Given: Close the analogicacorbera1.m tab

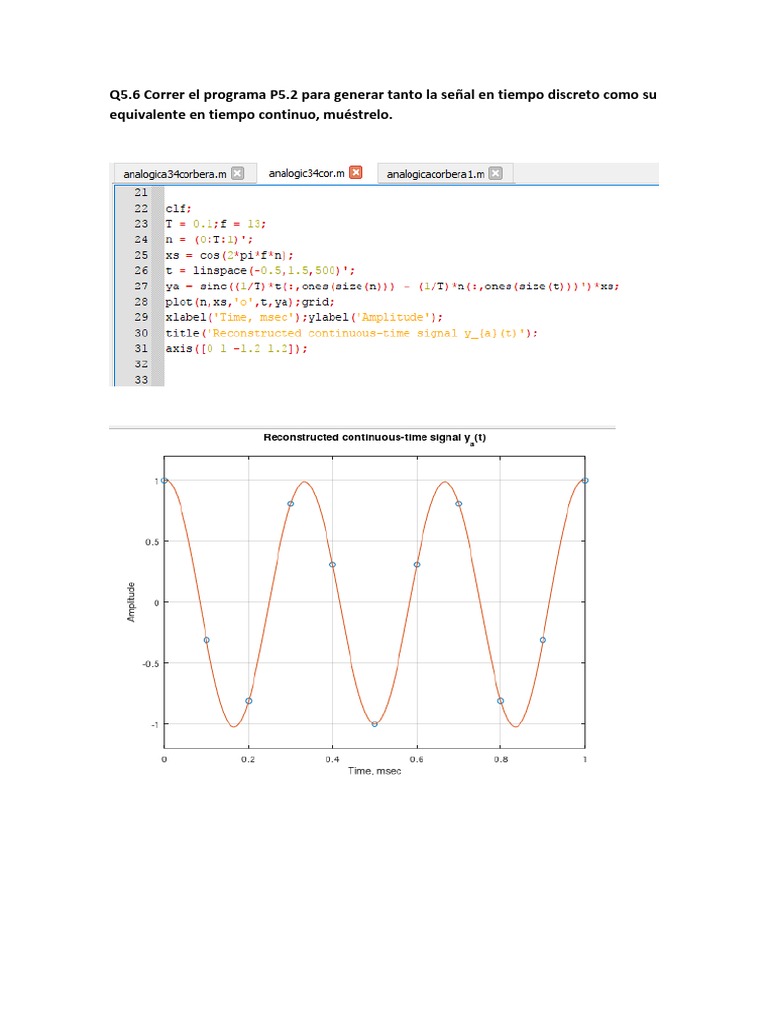Looking at the screenshot, I should 496,174.
